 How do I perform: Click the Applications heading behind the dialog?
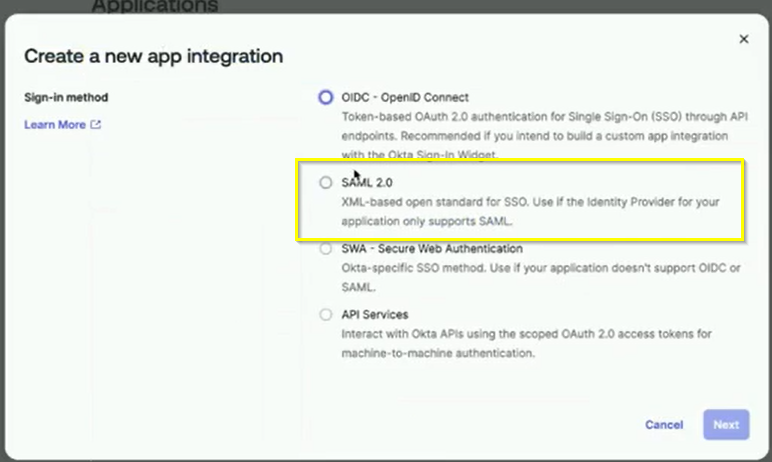tap(155, 6)
